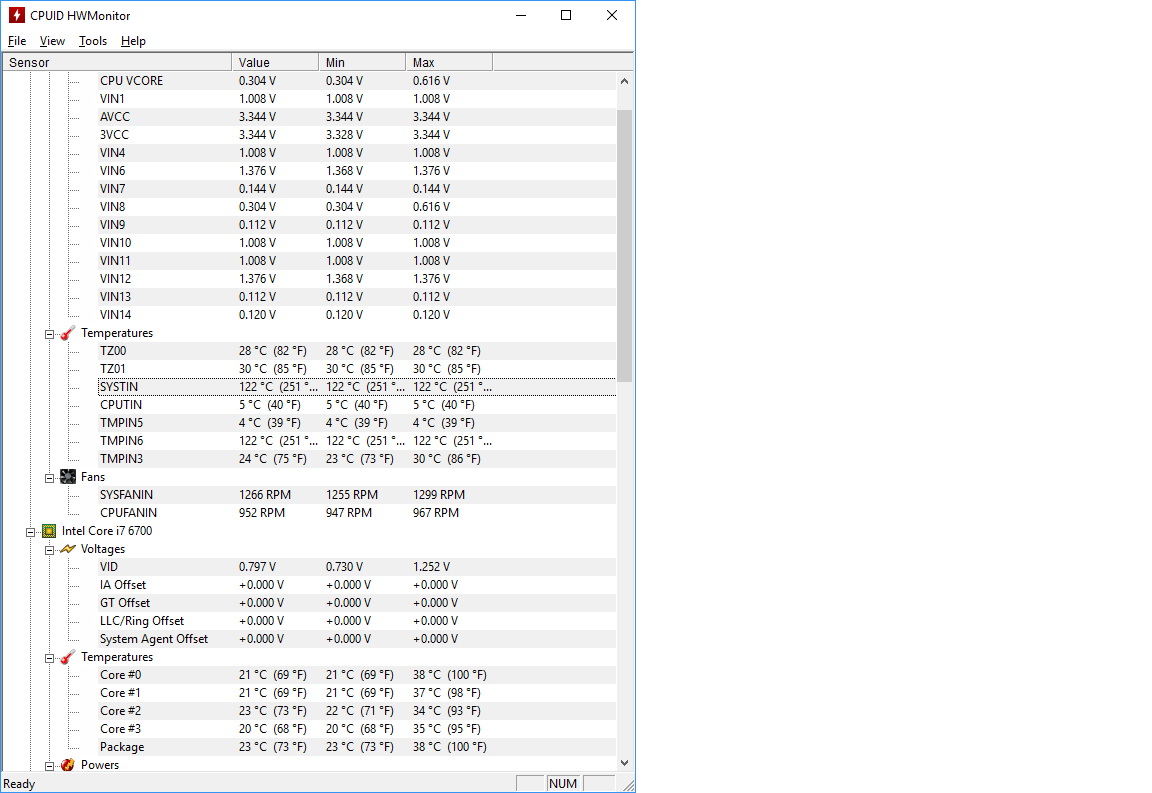Click the Value column header
The width and height of the screenshot is (1152, 793).
click(276, 62)
